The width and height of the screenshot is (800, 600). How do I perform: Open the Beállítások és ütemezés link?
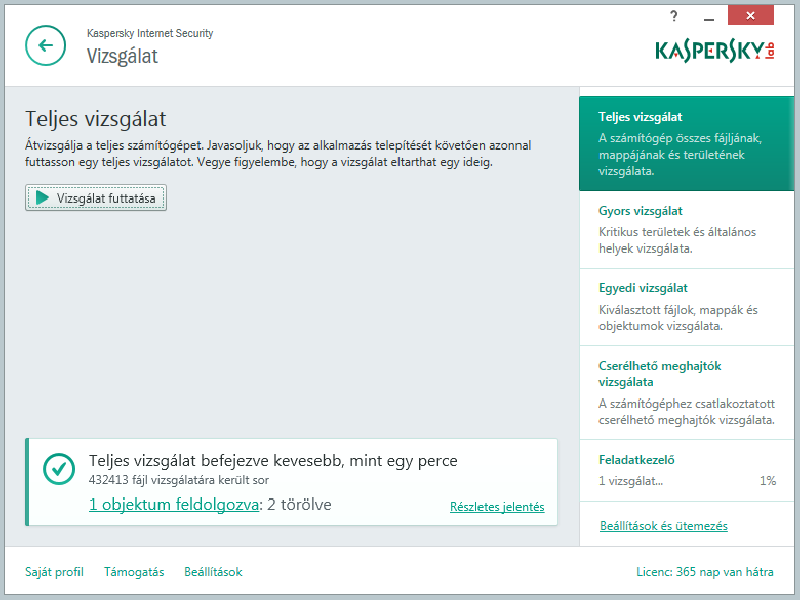point(664,526)
